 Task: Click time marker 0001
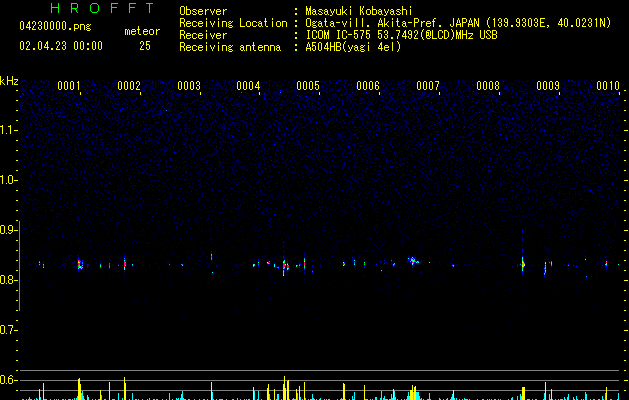[69, 86]
